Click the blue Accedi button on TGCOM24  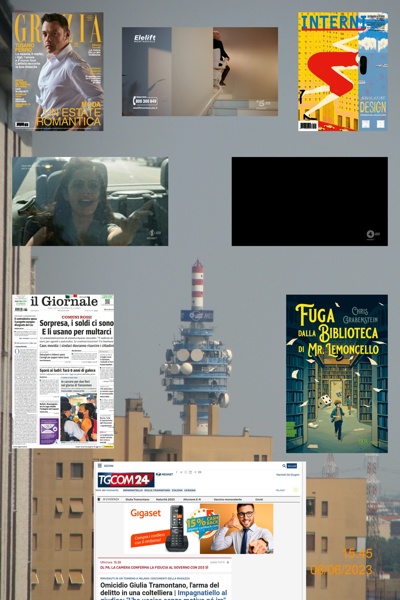(x=292, y=466)
